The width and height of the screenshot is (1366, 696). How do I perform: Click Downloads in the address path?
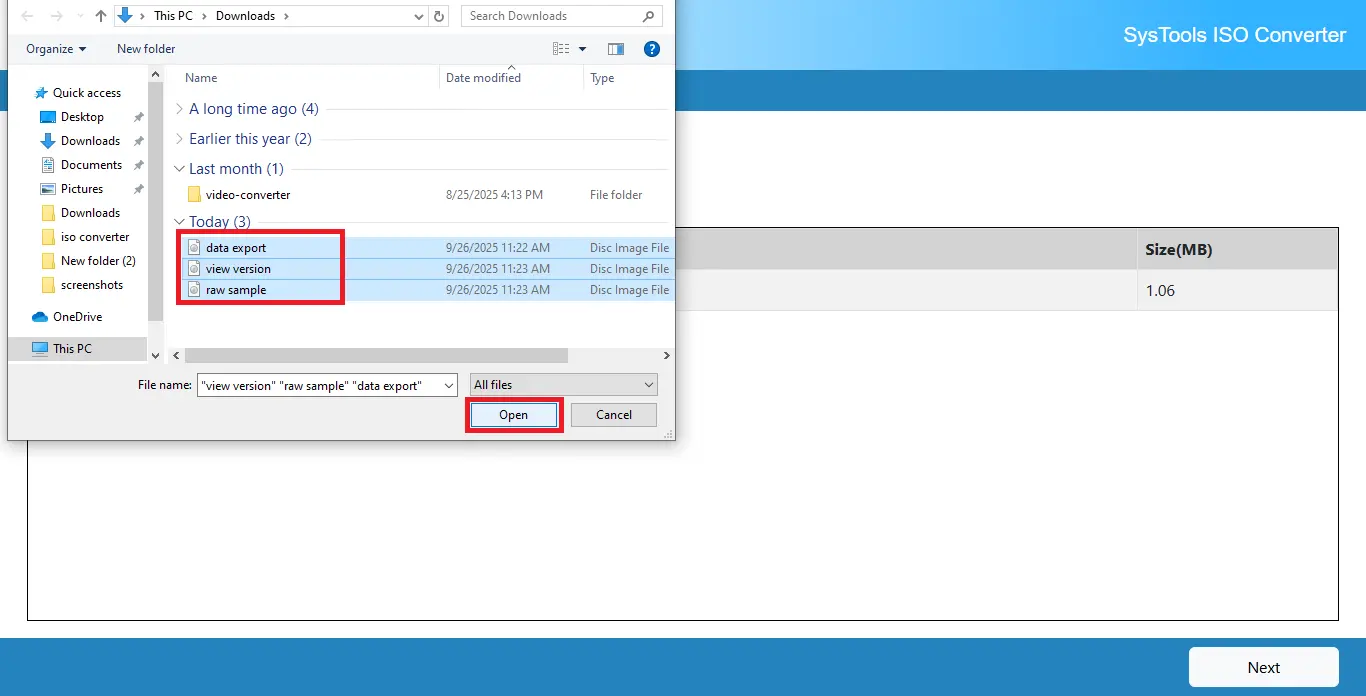[246, 16]
